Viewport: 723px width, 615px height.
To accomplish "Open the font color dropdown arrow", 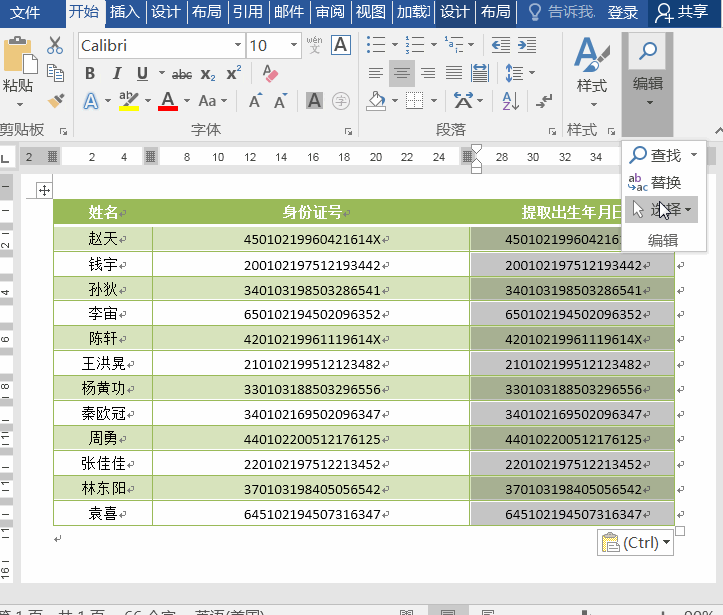I will pyautogui.click(x=187, y=101).
